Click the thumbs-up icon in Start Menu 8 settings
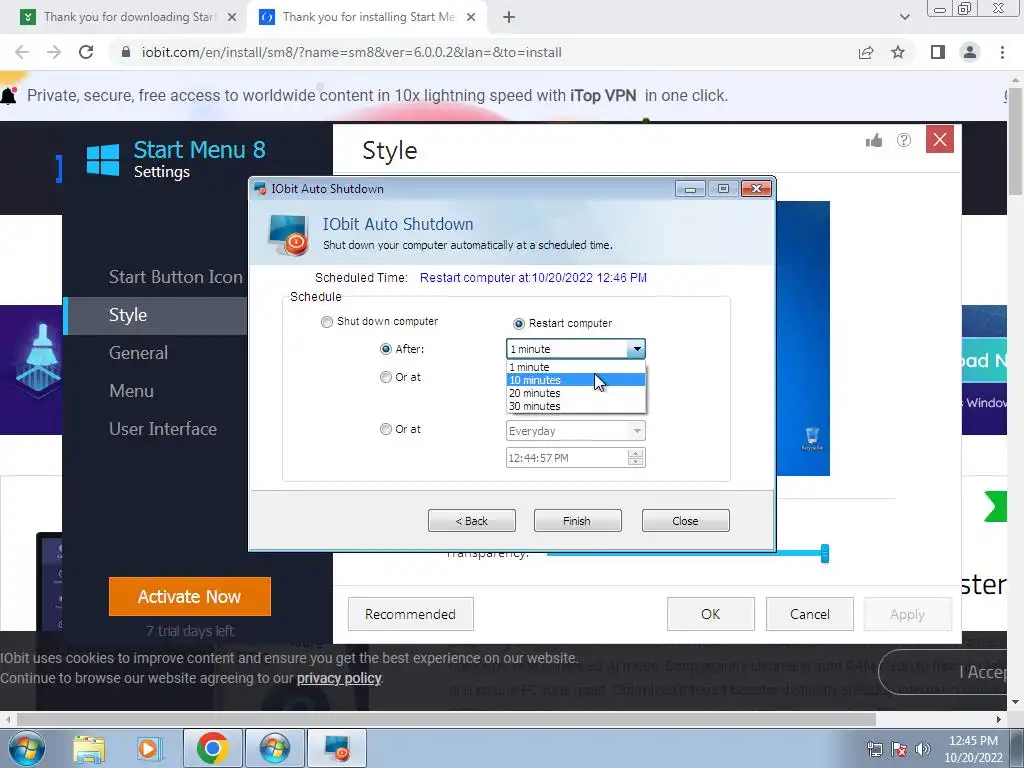 point(874,140)
